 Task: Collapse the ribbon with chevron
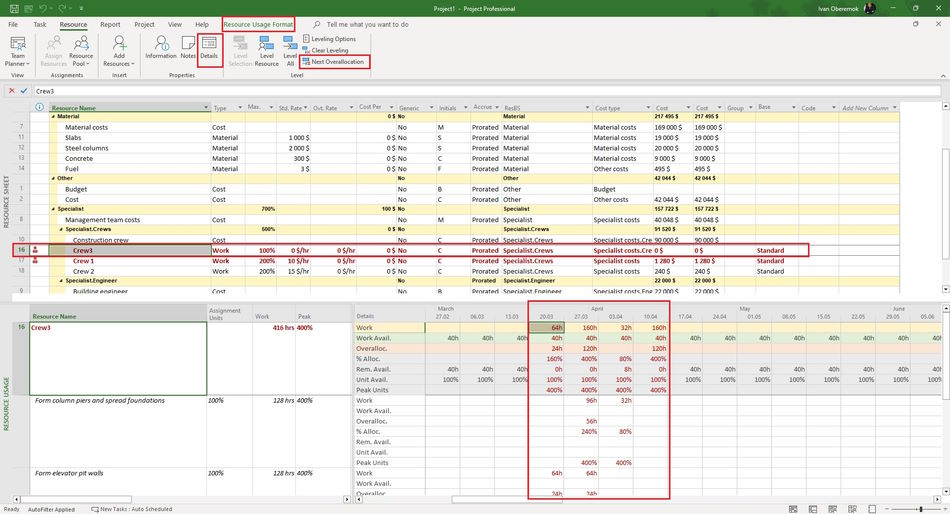point(943,76)
